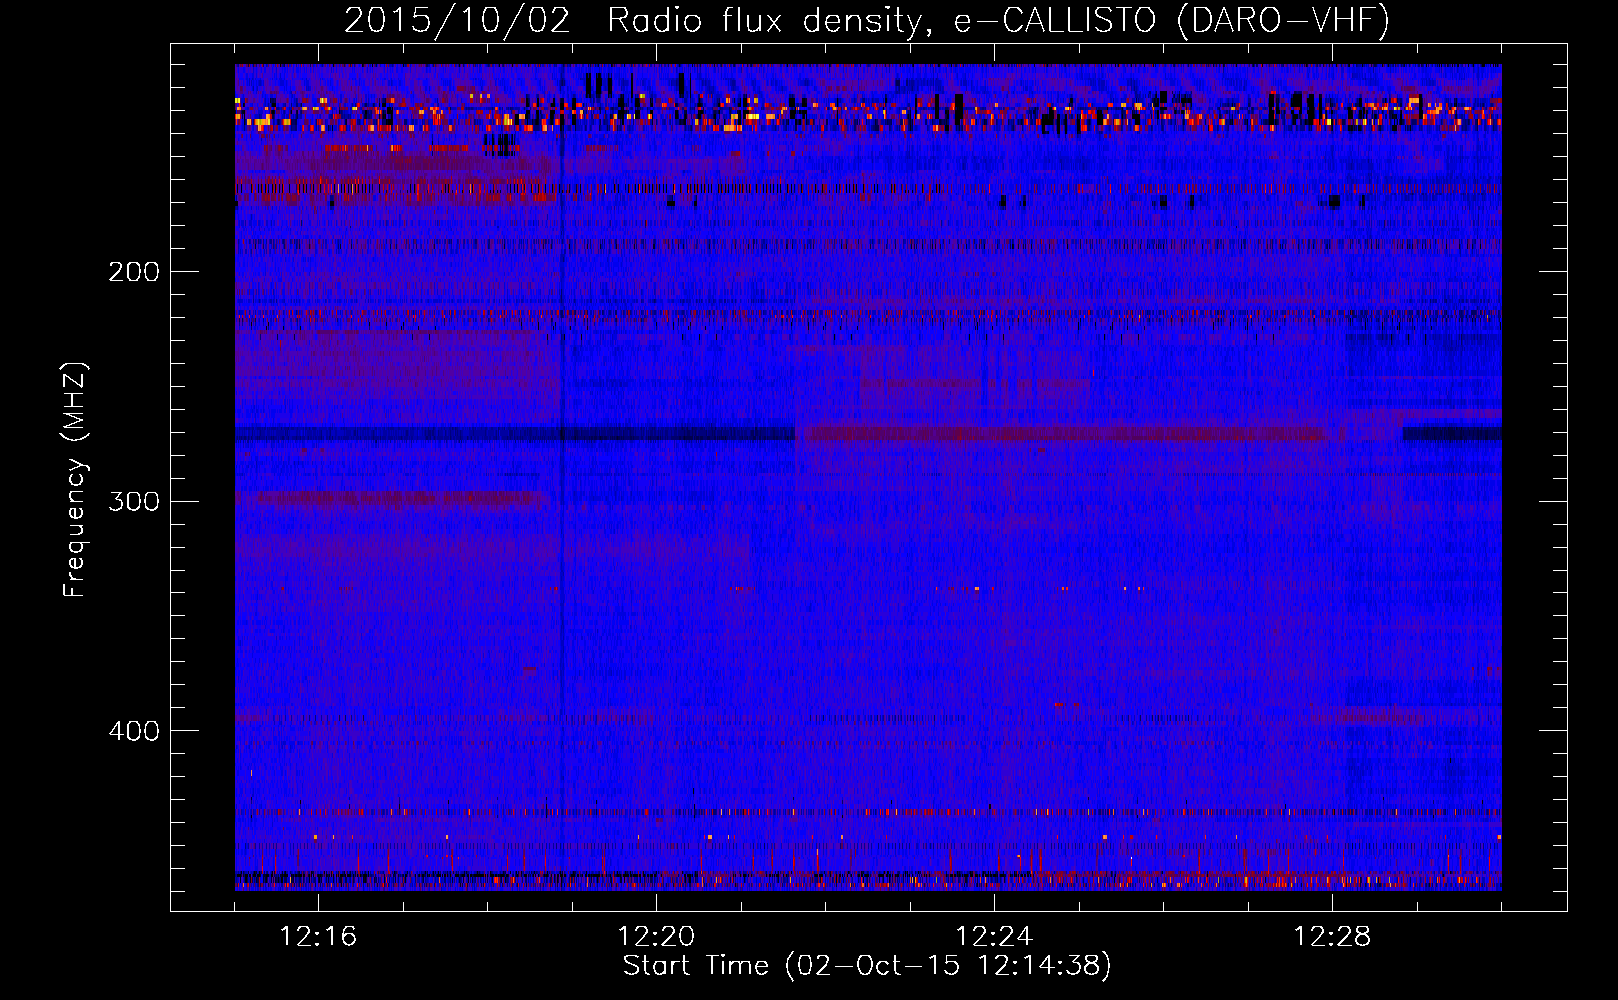Click the 400 frequency tick label
The width and height of the screenshot is (1618, 1000).
(x=134, y=731)
